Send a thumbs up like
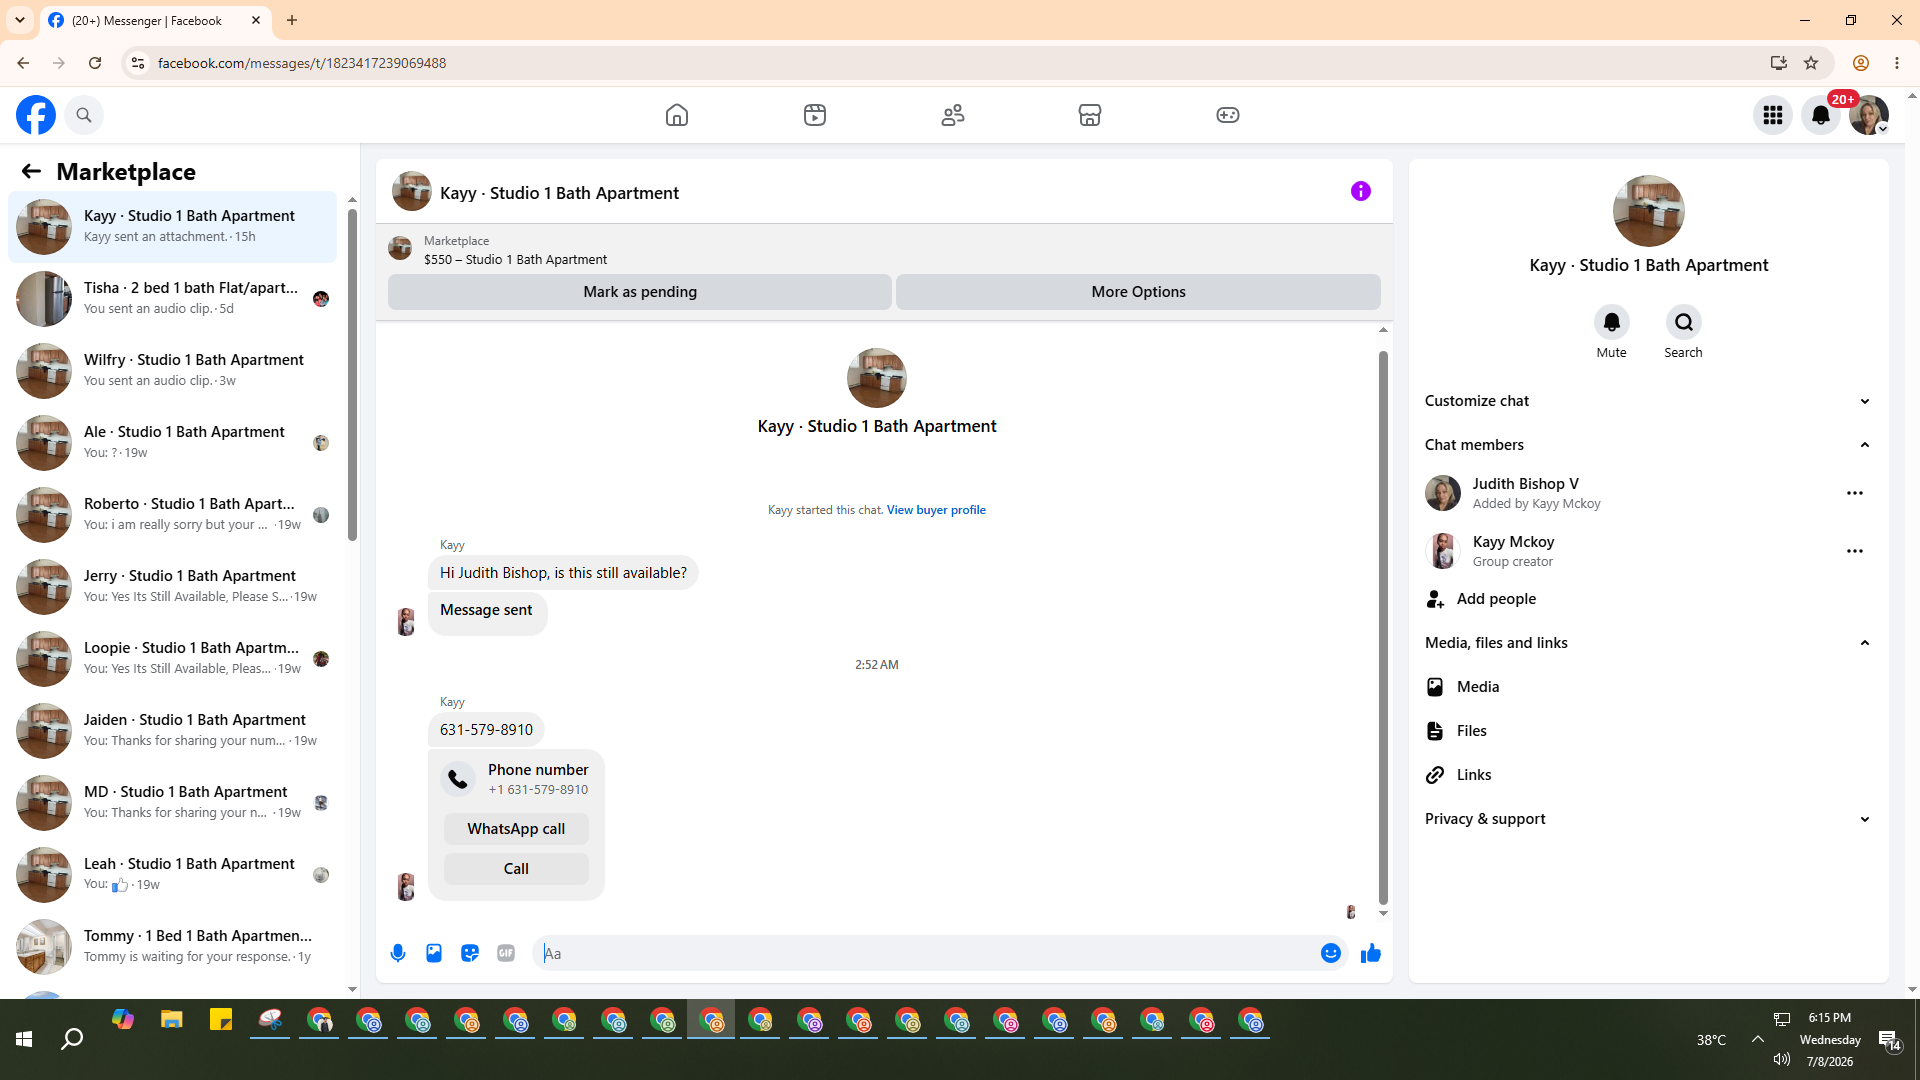The image size is (1920, 1080). 1371,953
